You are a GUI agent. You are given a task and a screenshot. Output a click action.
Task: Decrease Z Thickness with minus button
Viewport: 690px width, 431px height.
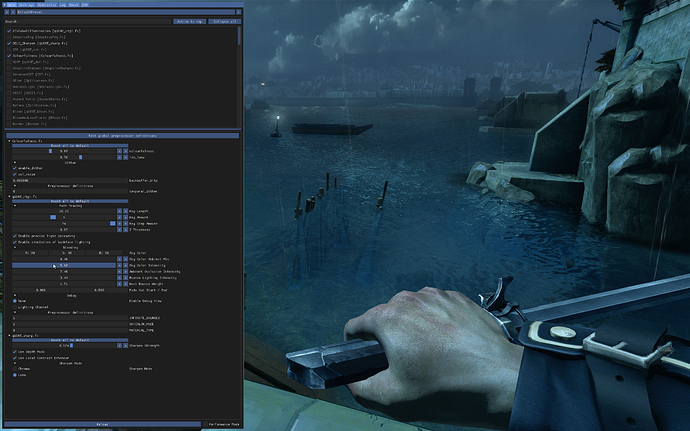(x=119, y=230)
